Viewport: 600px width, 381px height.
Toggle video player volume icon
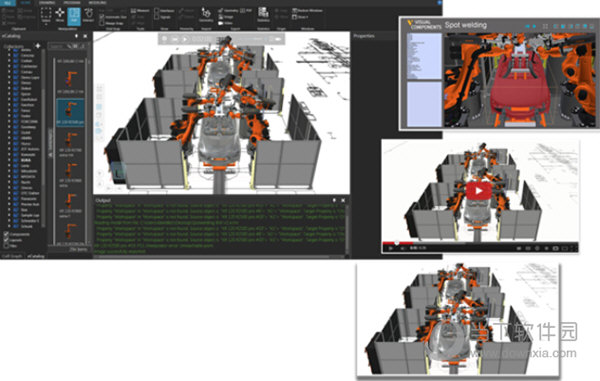[x=403, y=248]
